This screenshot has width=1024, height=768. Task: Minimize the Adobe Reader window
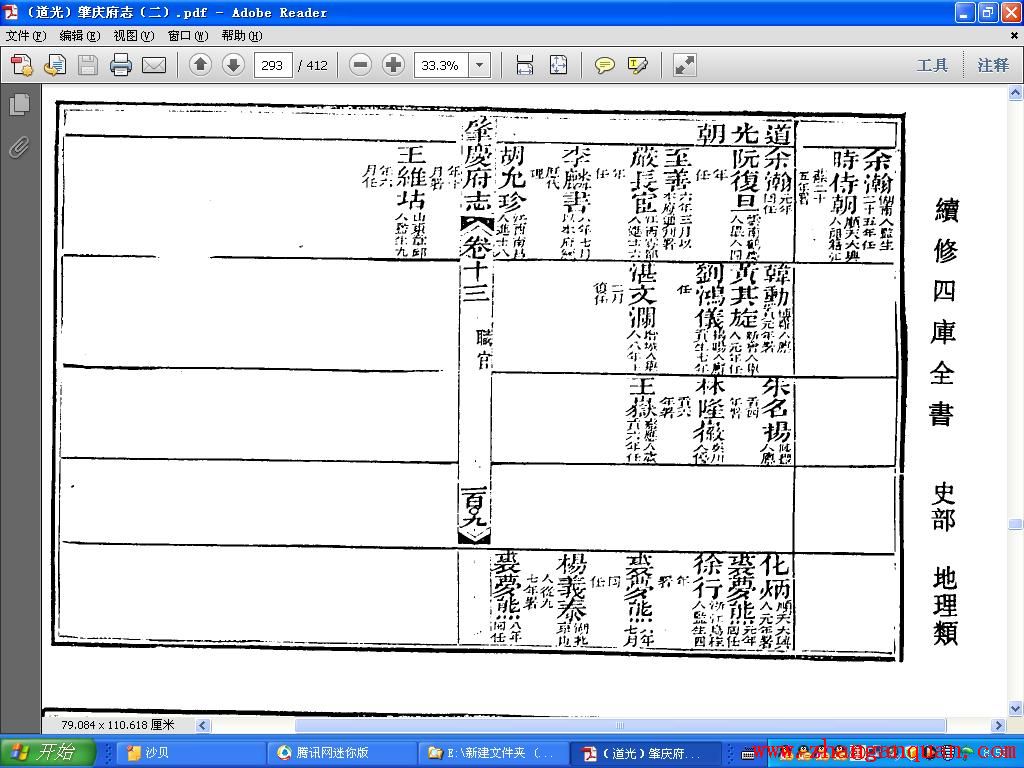966,12
